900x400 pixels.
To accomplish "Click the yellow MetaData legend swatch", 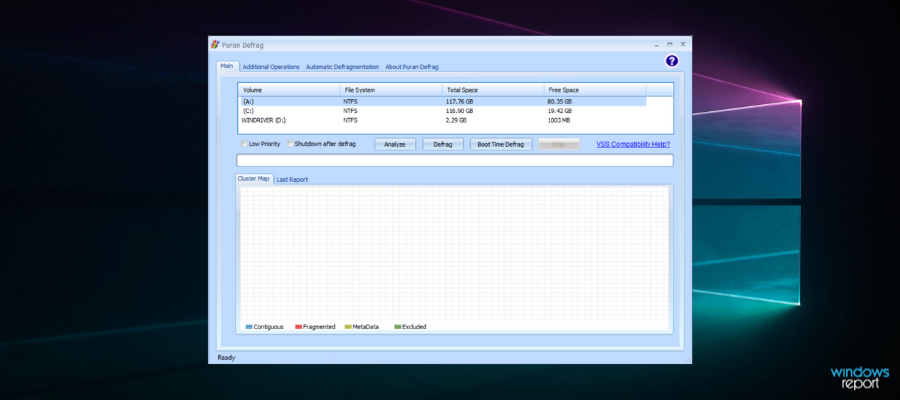I will click(348, 327).
